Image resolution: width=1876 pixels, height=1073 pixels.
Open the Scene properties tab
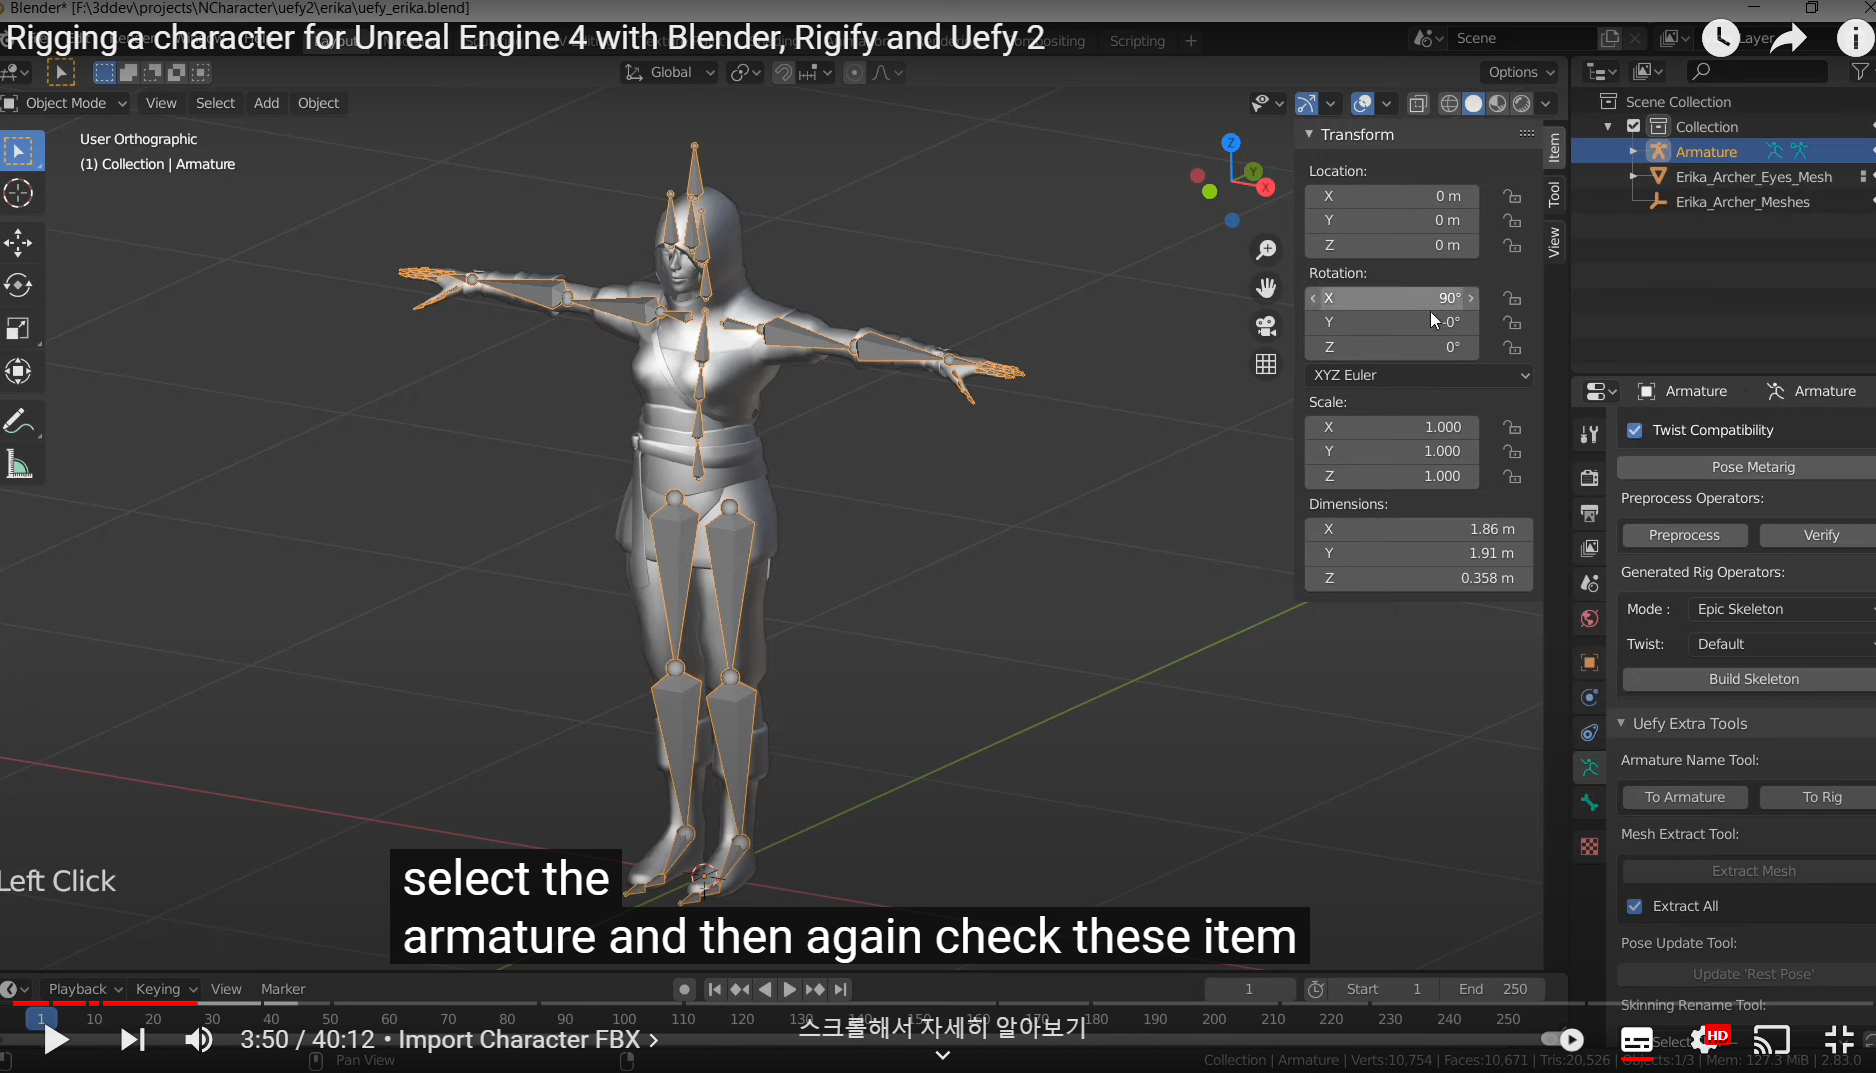1589,583
